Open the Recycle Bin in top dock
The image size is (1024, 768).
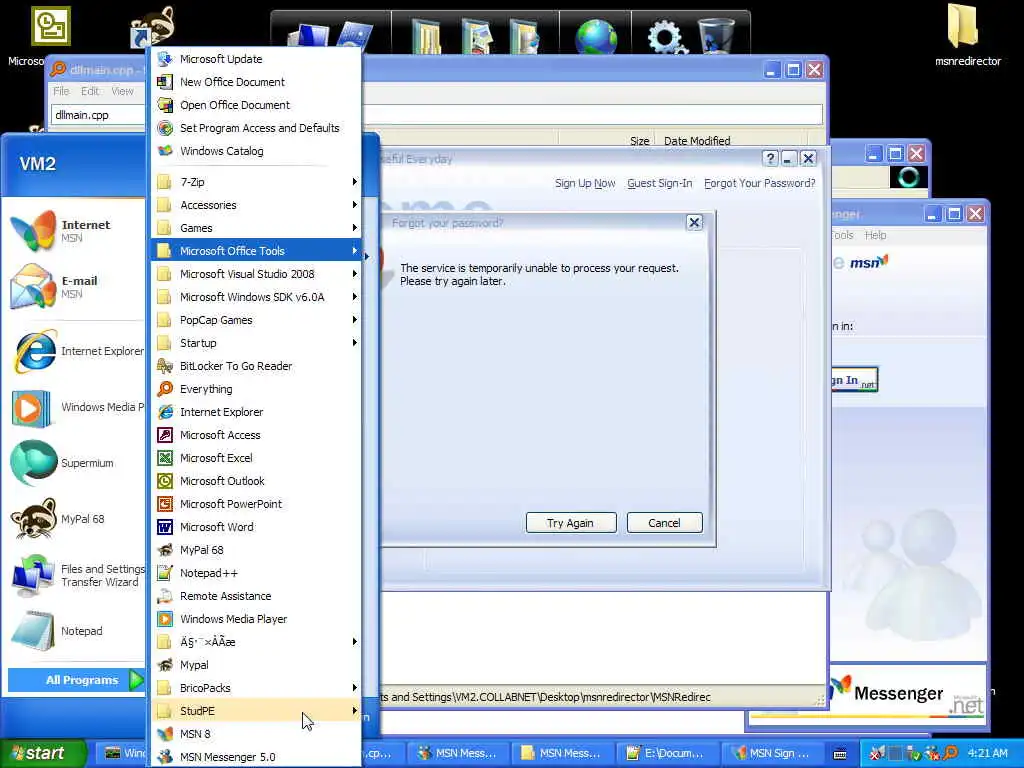click(x=716, y=35)
